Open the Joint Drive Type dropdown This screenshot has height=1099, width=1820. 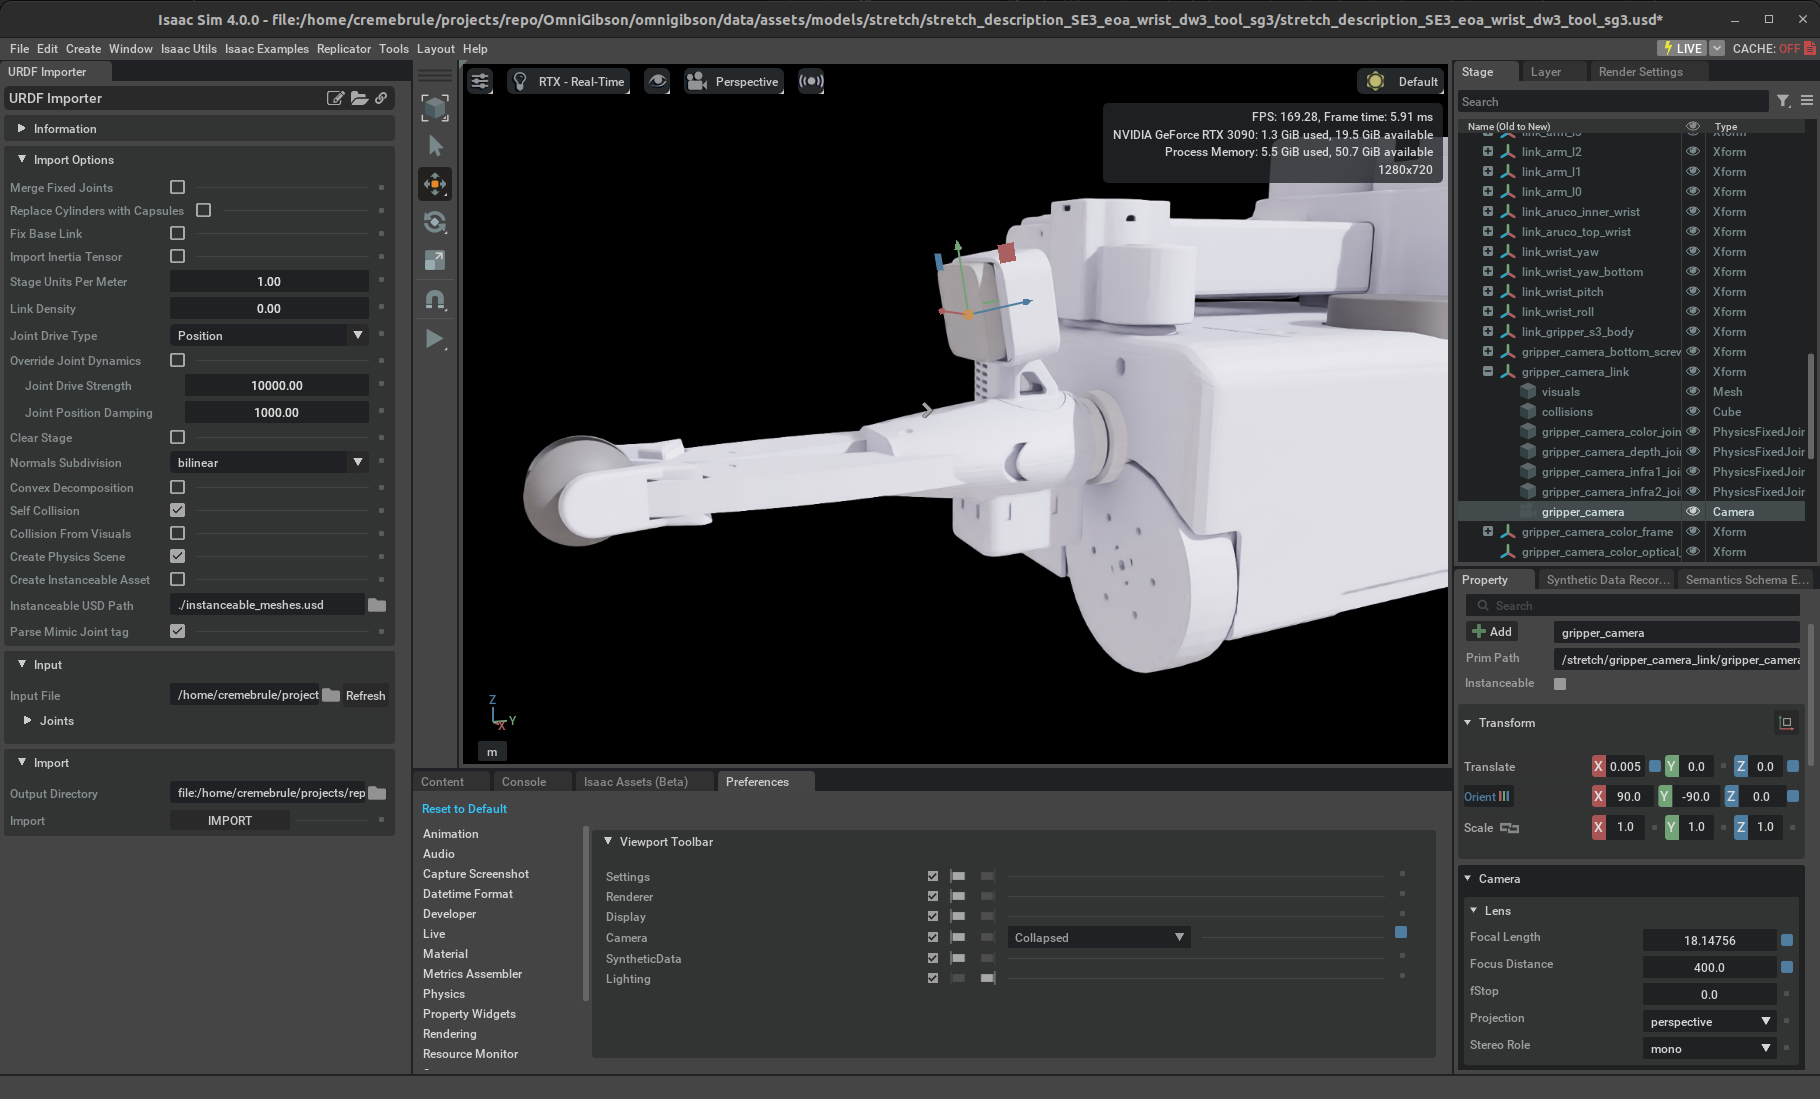click(268, 335)
